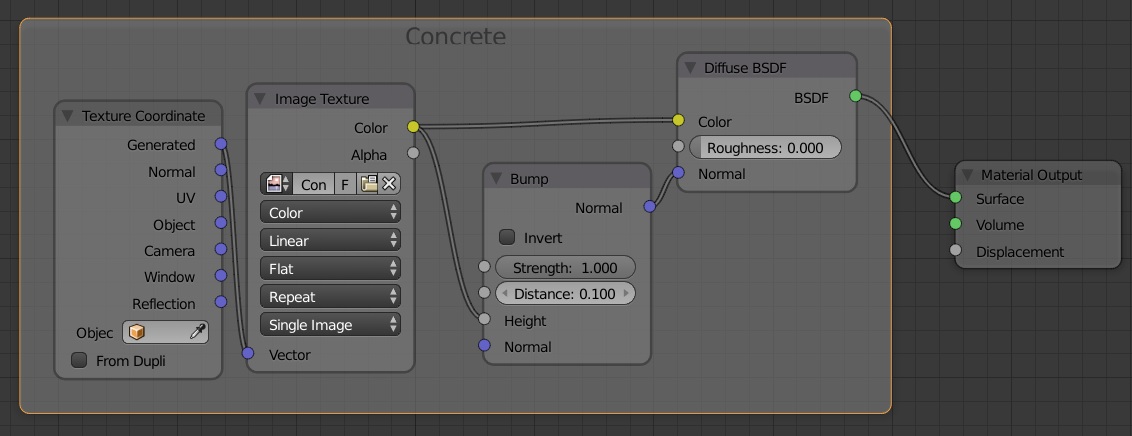Click the object eyedropper icon
The height and width of the screenshot is (436, 1132).
[197, 333]
